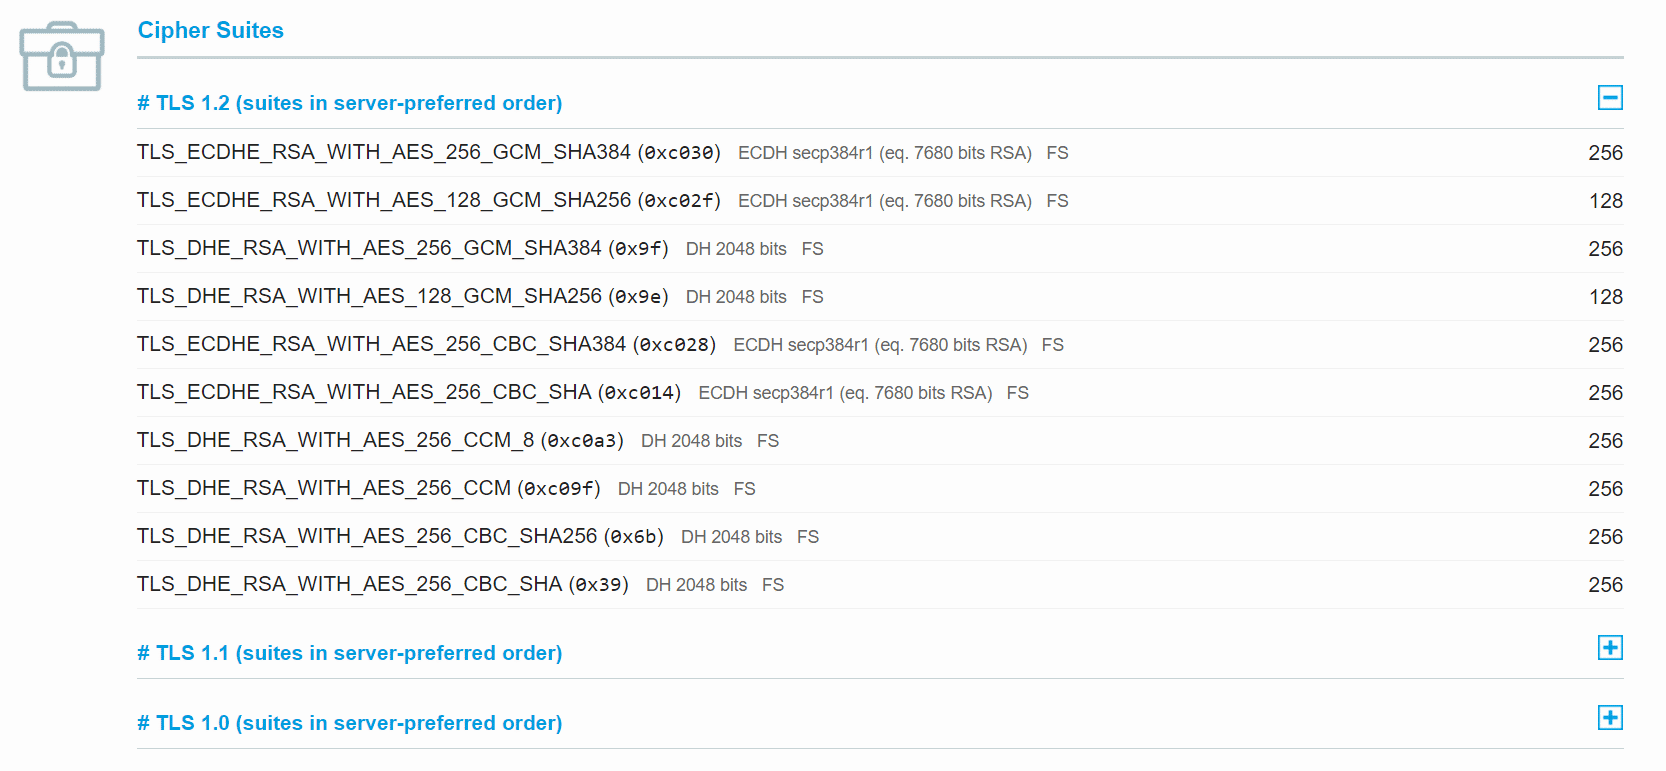The height and width of the screenshot is (771, 1666).
Task: Click the Cipher Suites heading
Action: pos(210,31)
